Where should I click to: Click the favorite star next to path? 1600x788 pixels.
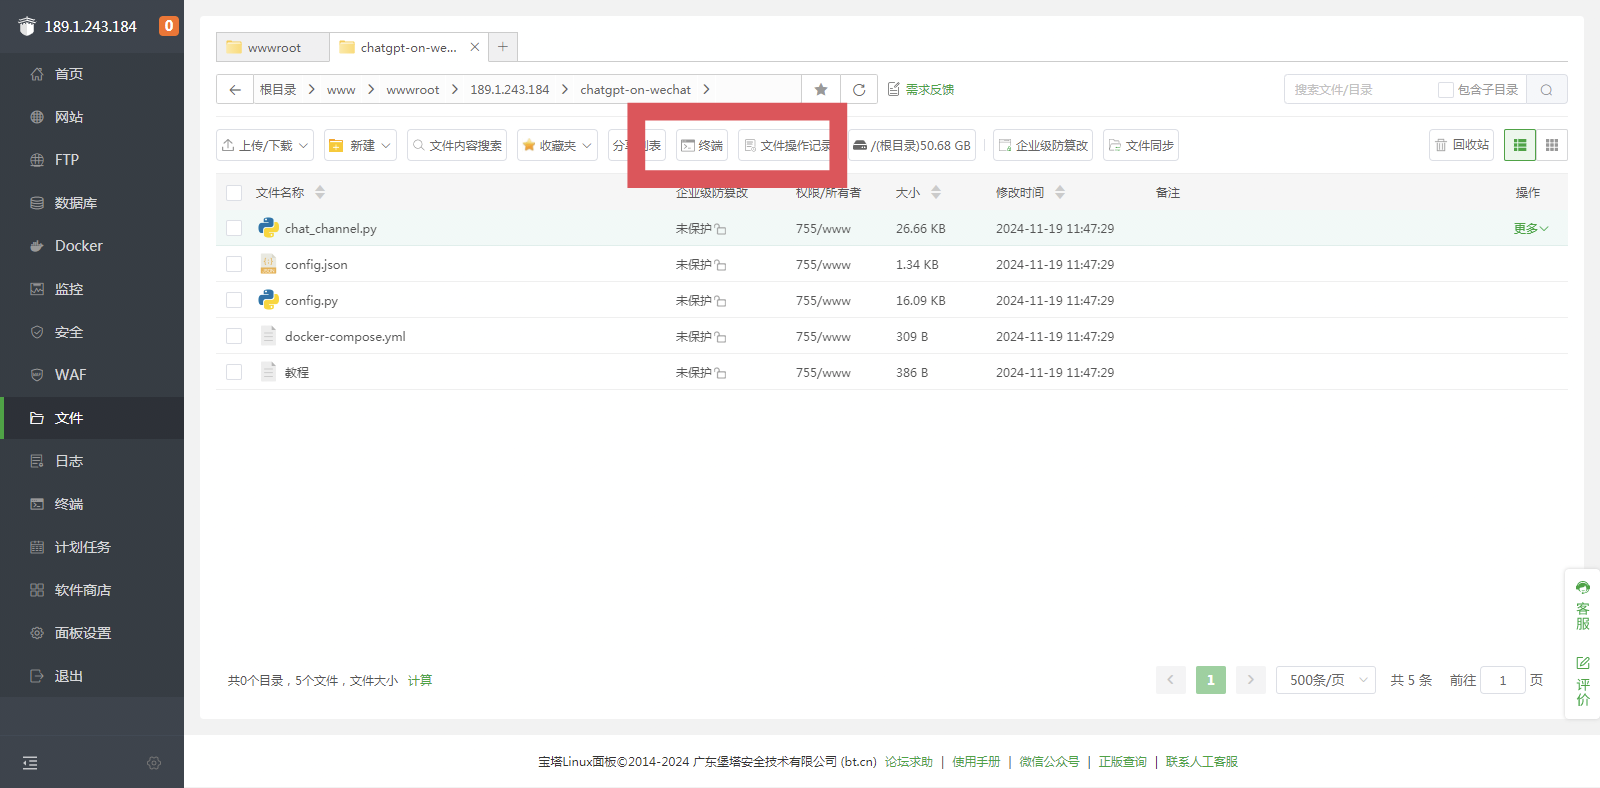pos(821,89)
